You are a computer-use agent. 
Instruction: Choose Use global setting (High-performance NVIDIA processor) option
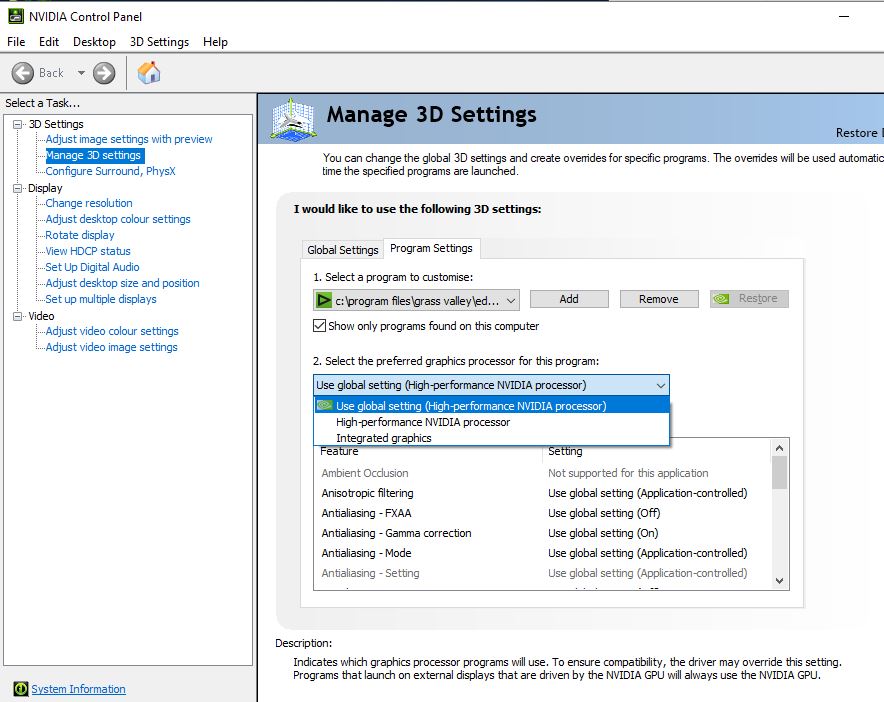492,405
